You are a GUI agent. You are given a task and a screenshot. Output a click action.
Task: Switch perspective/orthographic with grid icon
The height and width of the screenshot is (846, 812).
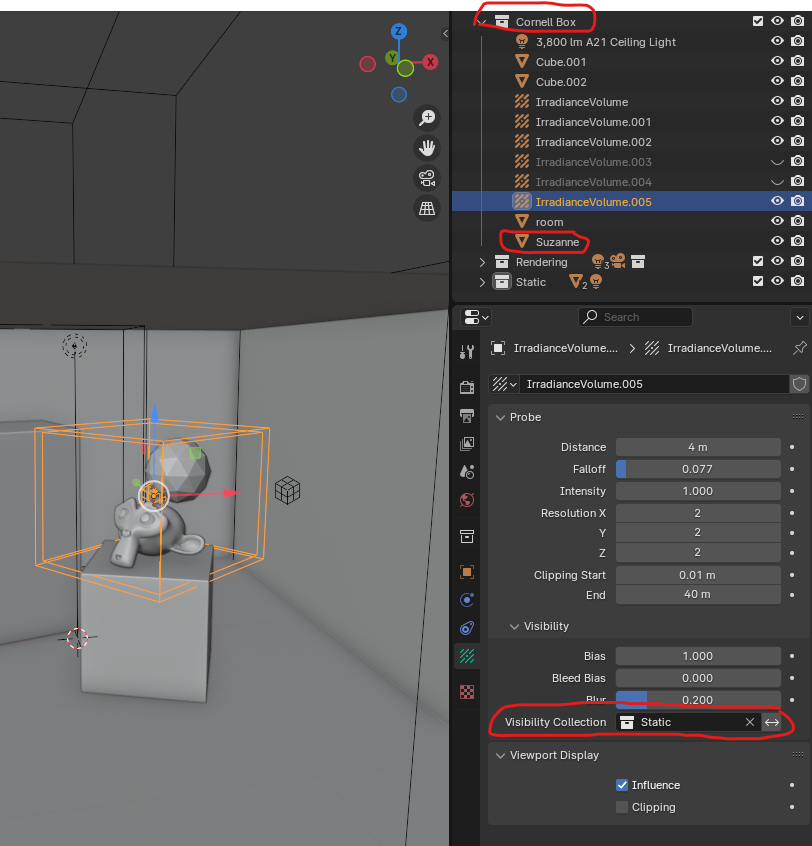[427, 208]
